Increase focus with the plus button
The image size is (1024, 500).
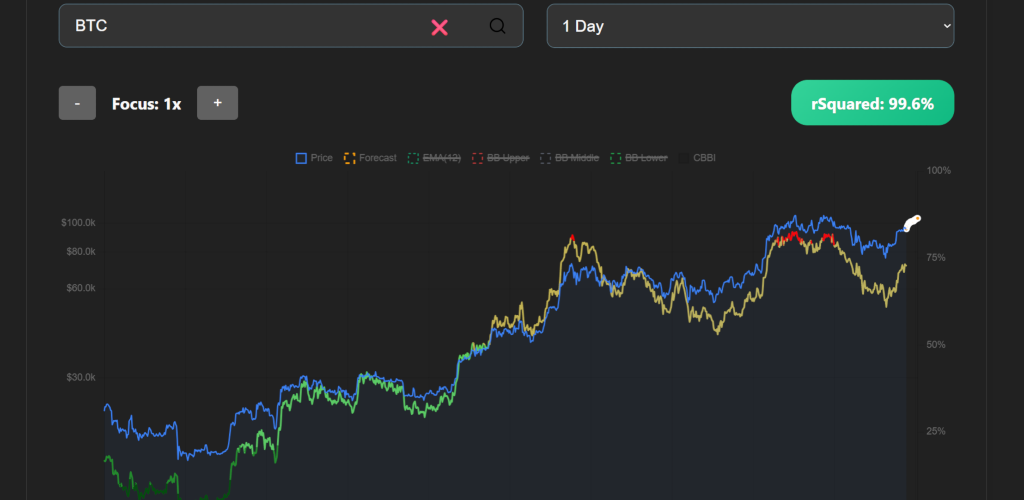tap(217, 103)
